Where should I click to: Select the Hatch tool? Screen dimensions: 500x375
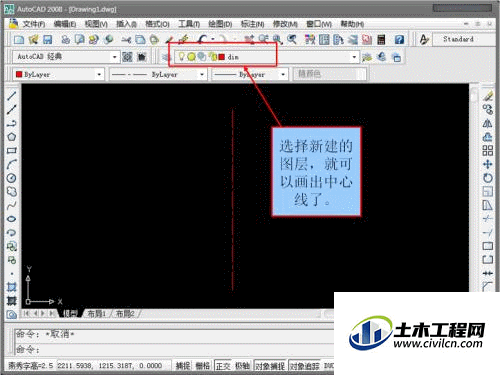(x=12, y=287)
